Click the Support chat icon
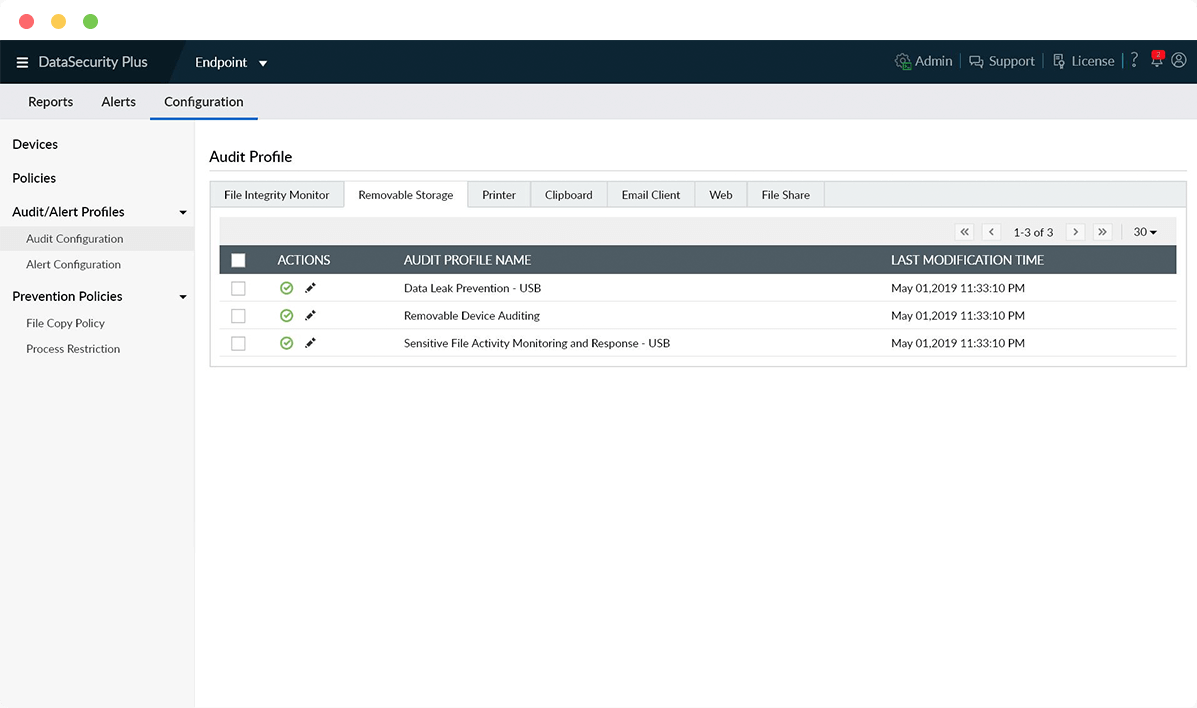The height and width of the screenshot is (708, 1197). pyautogui.click(x=976, y=61)
